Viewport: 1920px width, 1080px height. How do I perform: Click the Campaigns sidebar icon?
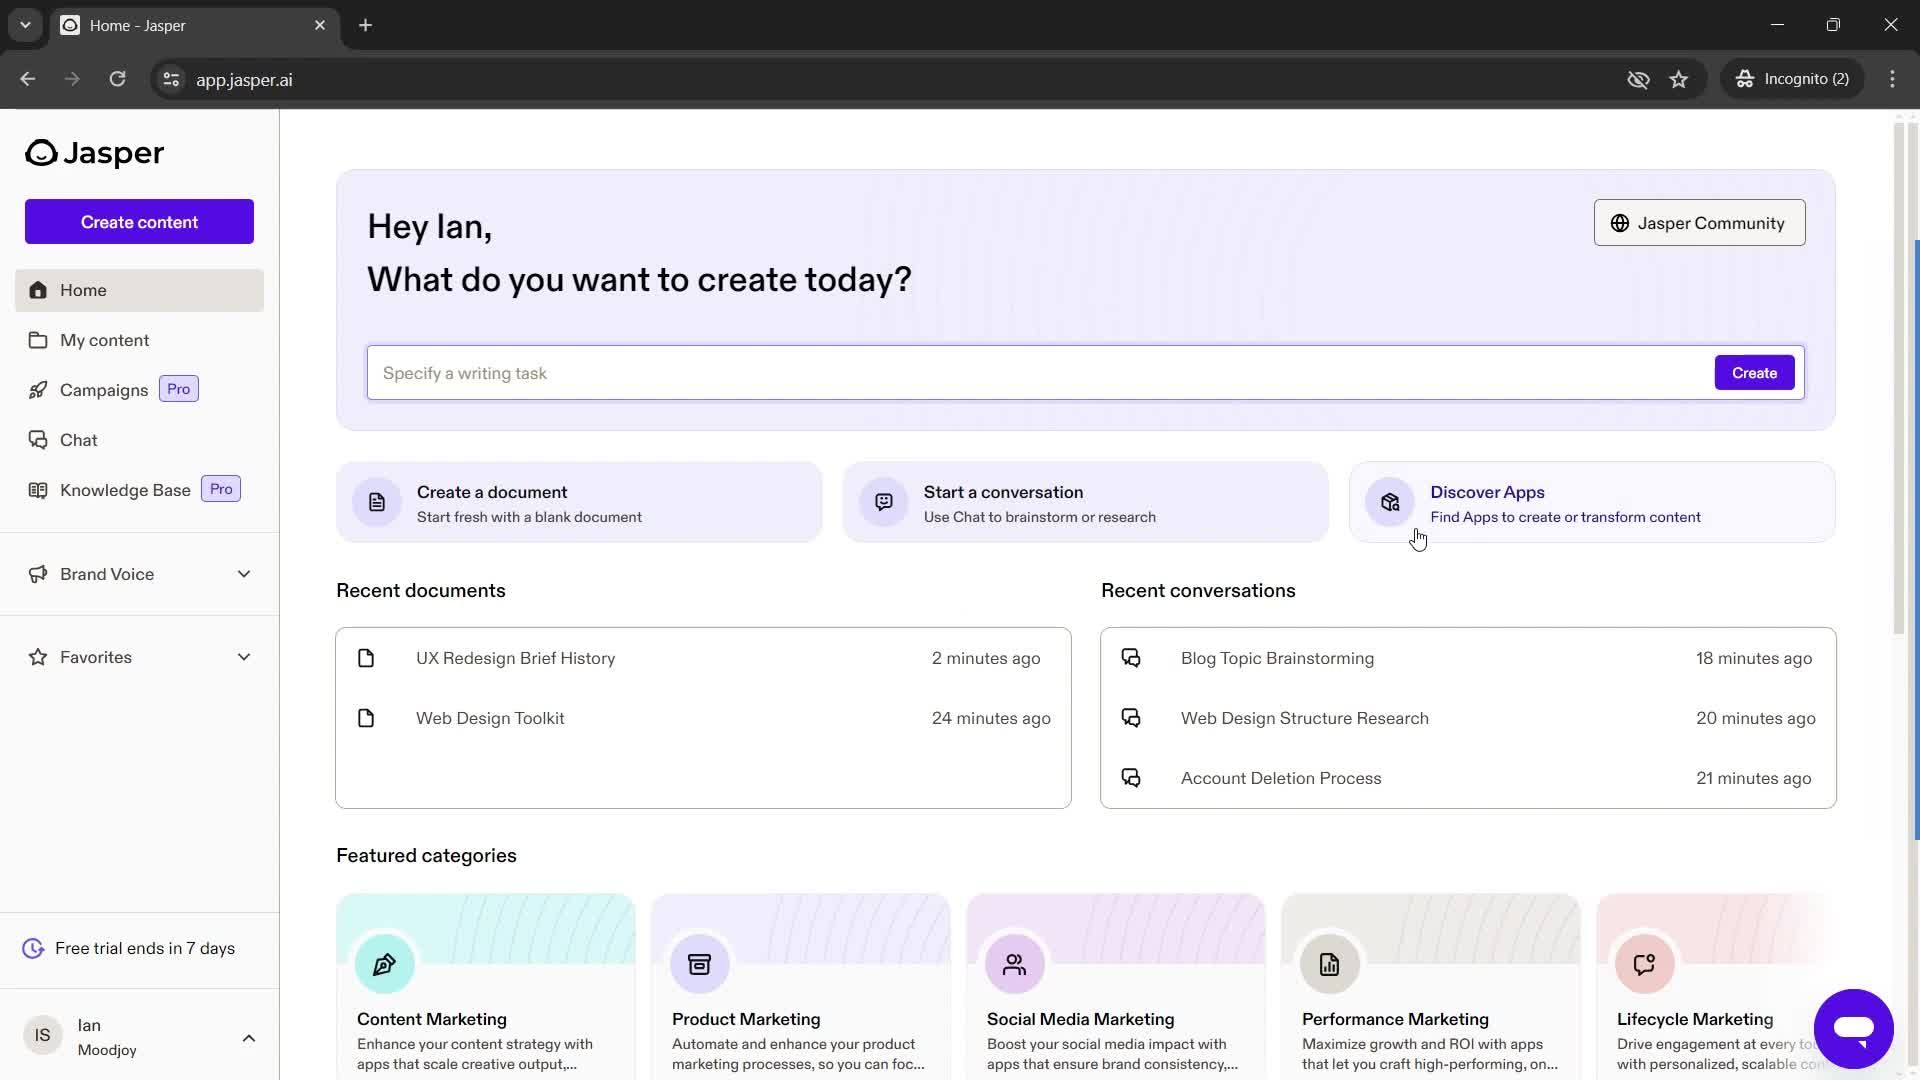(36, 389)
